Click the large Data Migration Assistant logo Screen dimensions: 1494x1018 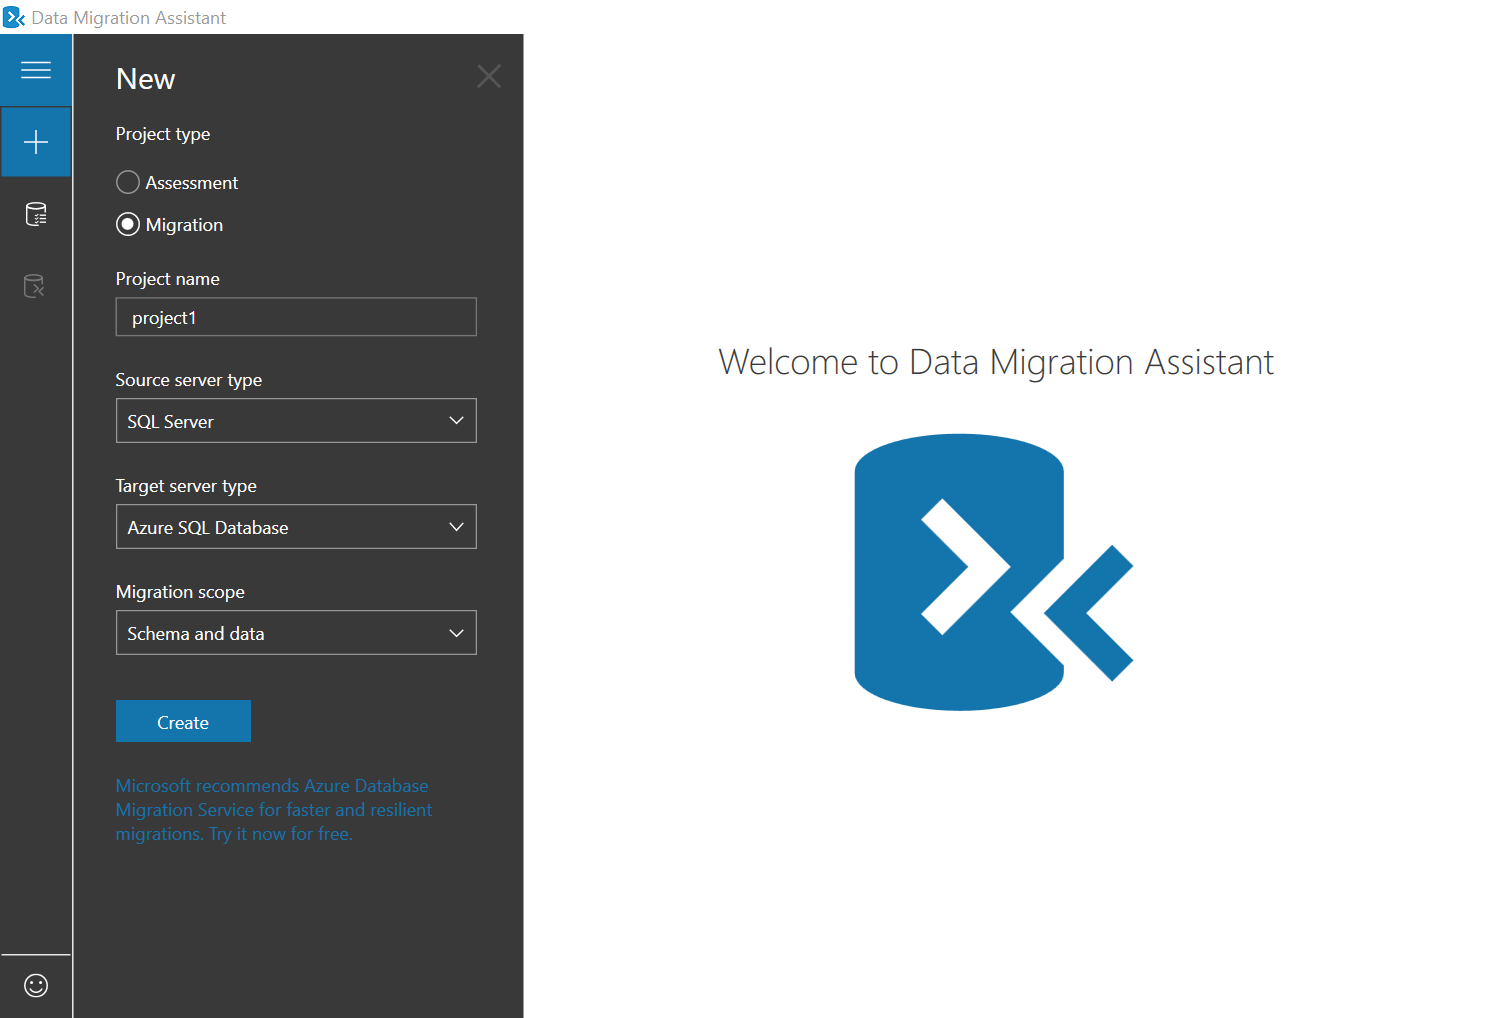tap(994, 572)
